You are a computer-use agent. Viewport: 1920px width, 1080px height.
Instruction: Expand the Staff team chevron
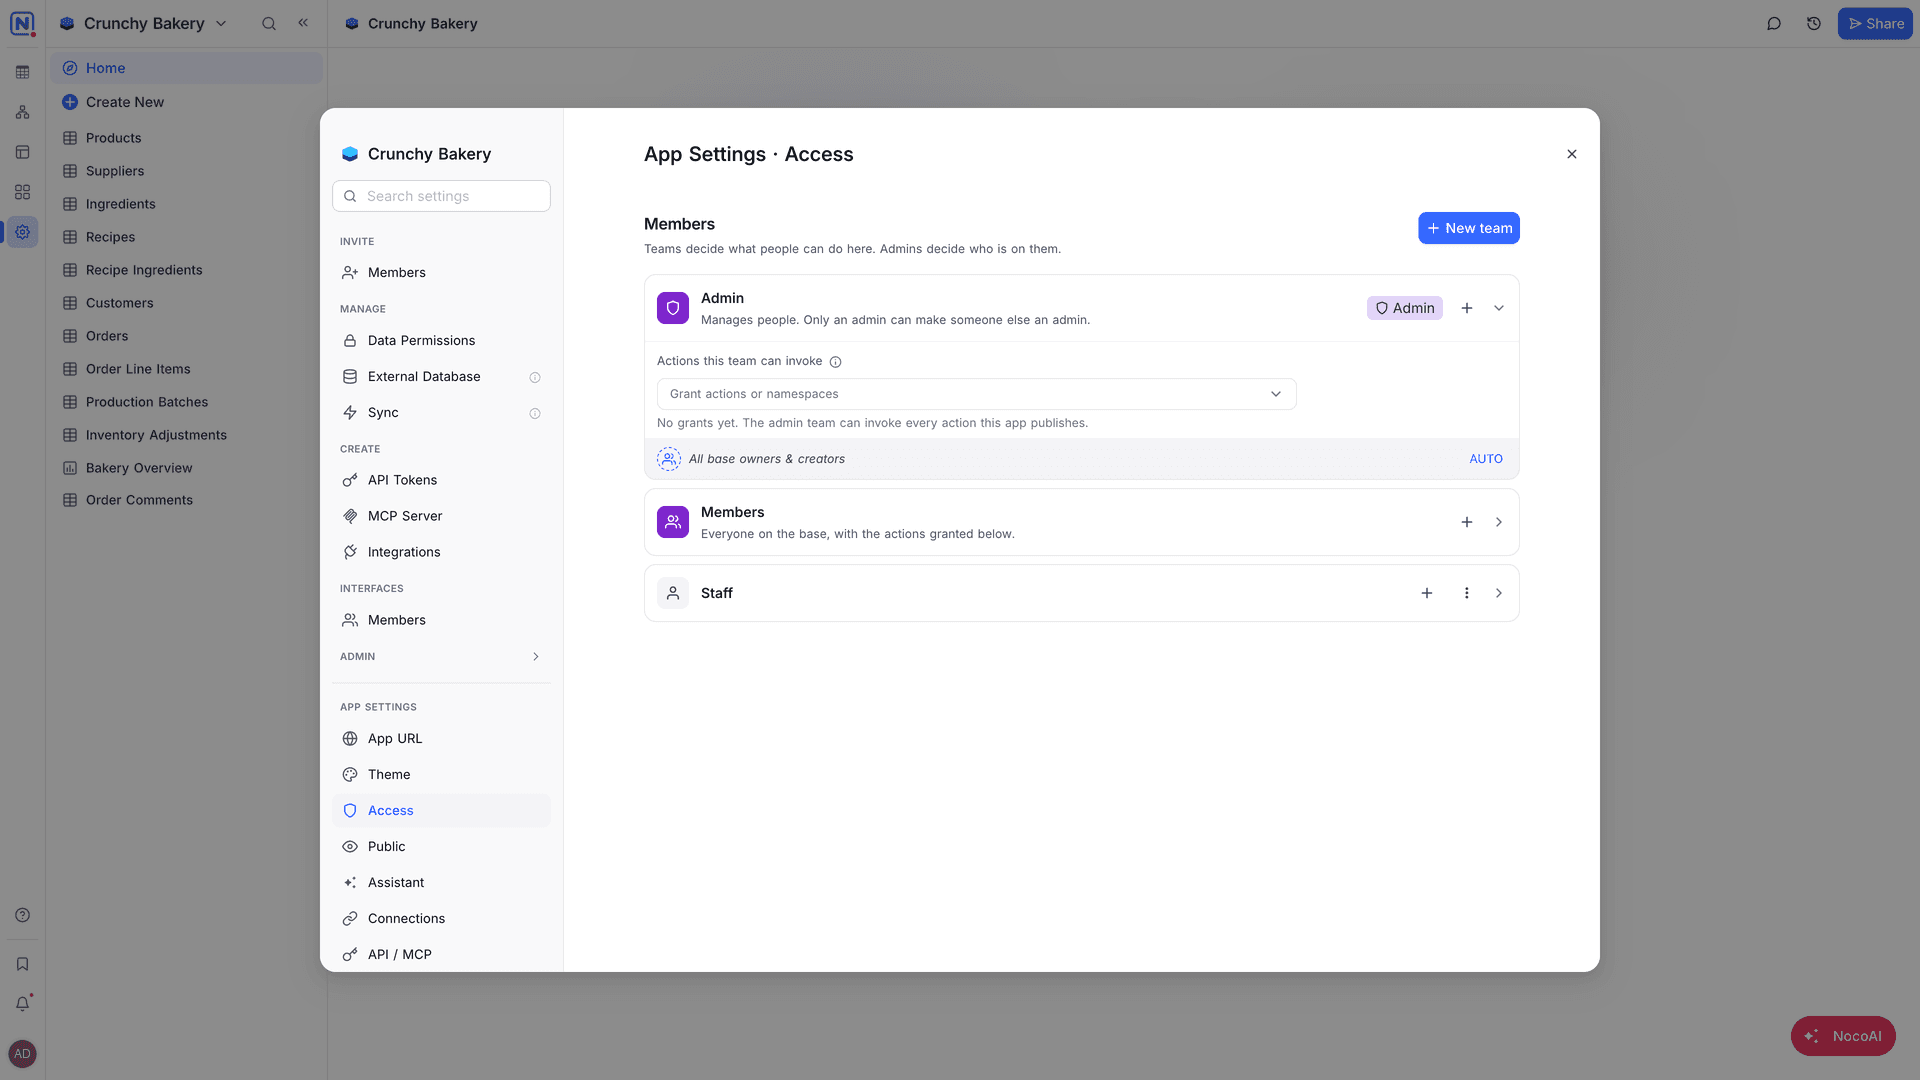pyautogui.click(x=1498, y=593)
